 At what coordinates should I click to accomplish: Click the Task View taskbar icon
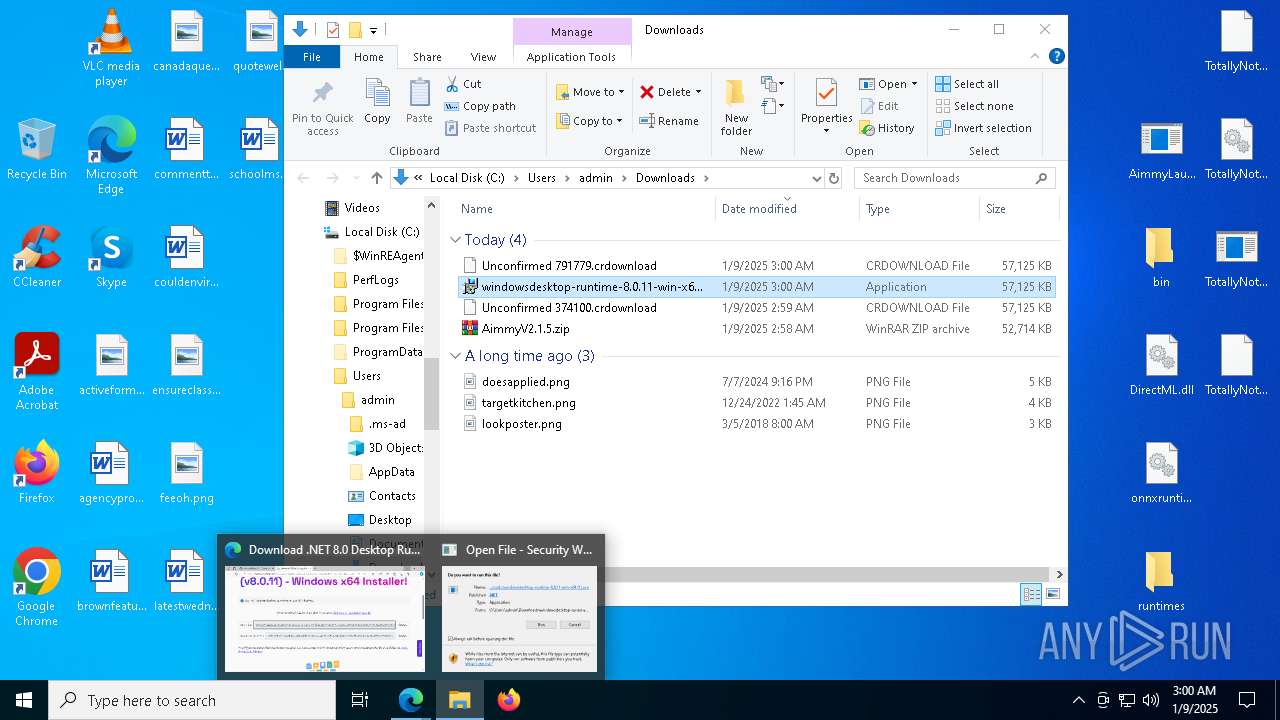click(360, 700)
